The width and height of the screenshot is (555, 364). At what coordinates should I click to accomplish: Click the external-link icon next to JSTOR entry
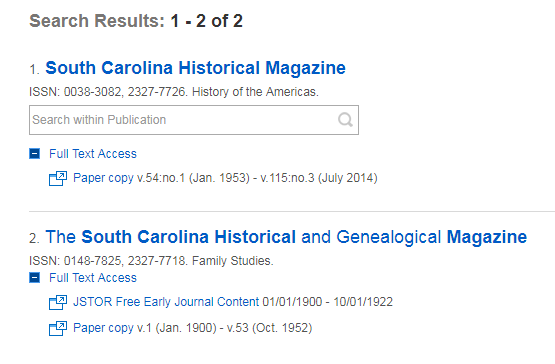click(58, 302)
